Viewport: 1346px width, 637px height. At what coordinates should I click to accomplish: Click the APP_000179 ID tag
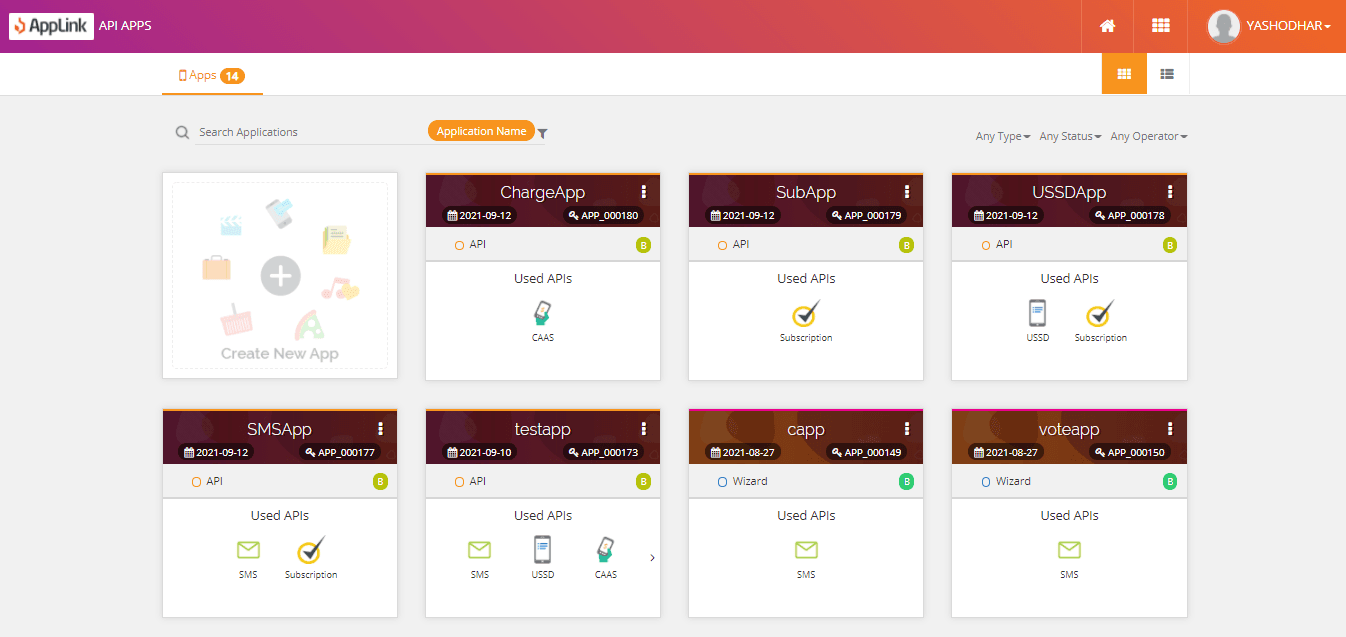(x=865, y=215)
